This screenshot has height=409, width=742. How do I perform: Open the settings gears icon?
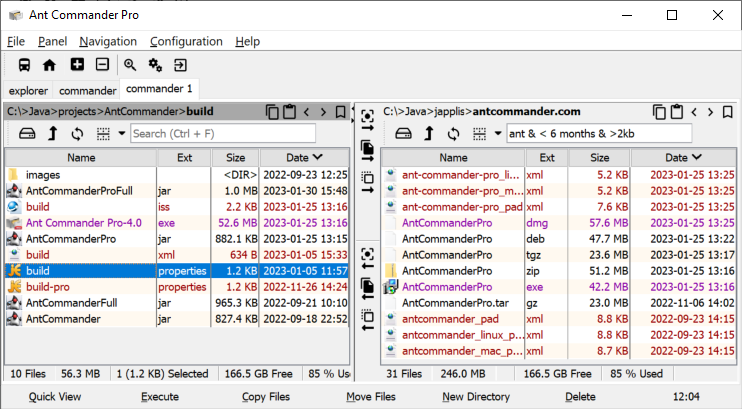pyautogui.click(x=155, y=65)
